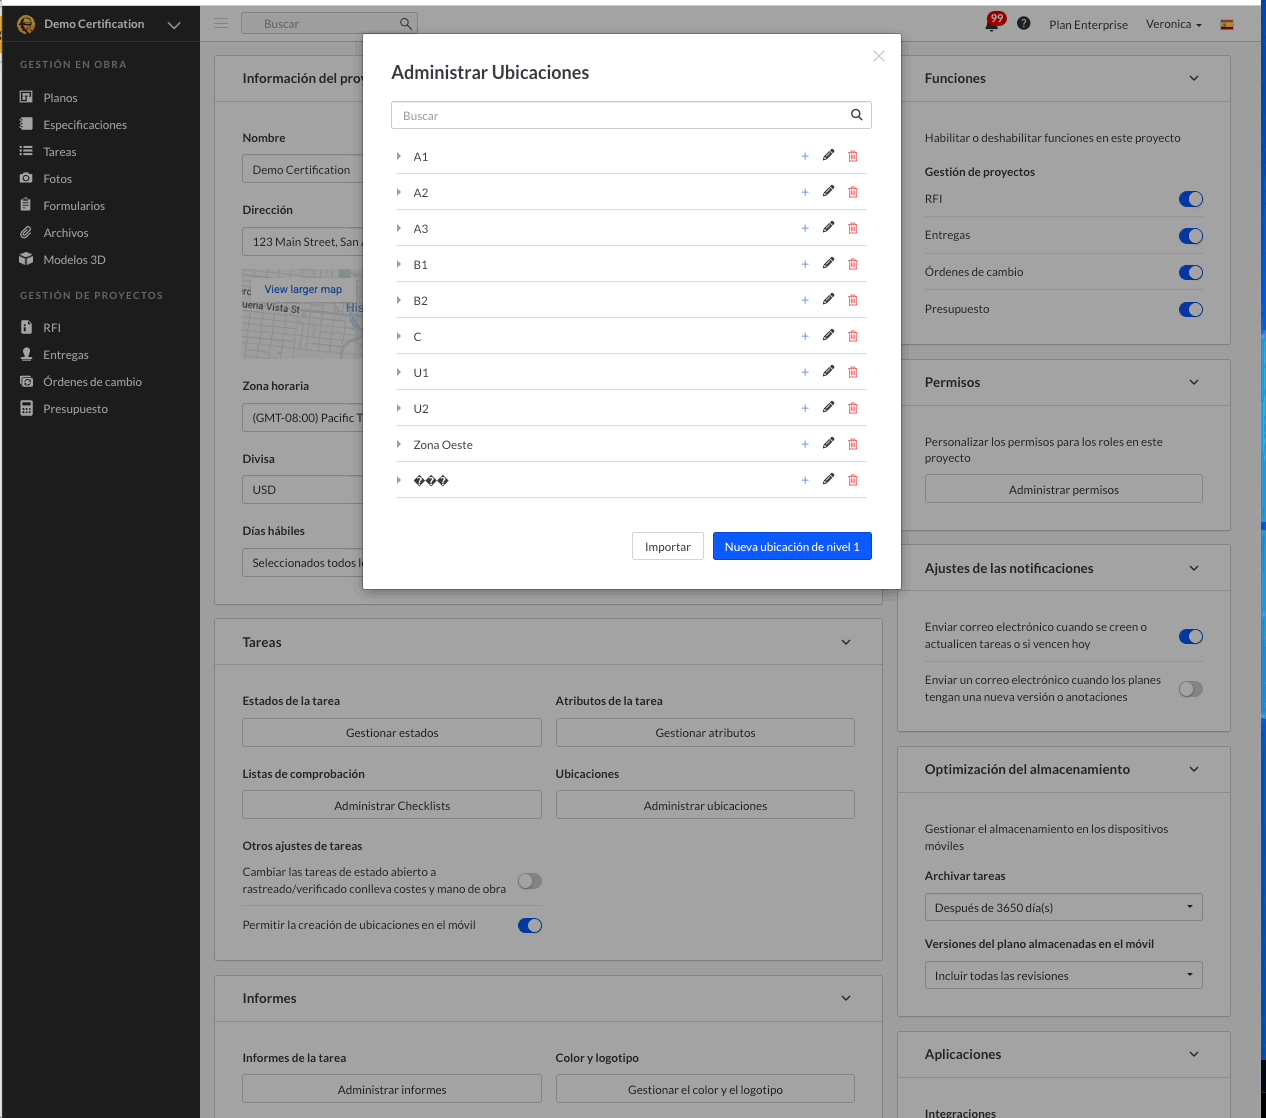
Task: Create Nueva ubicación de nivel 1
Action: [x=792, y=546]
